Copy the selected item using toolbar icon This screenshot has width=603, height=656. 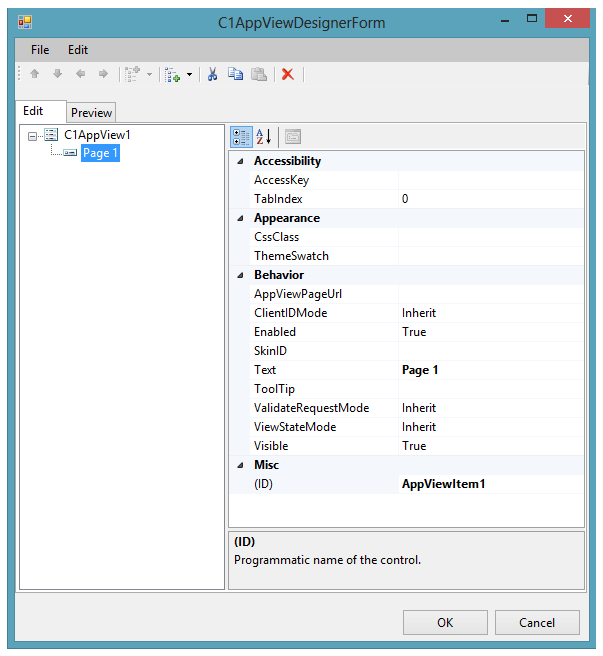[x=236, y=74]
